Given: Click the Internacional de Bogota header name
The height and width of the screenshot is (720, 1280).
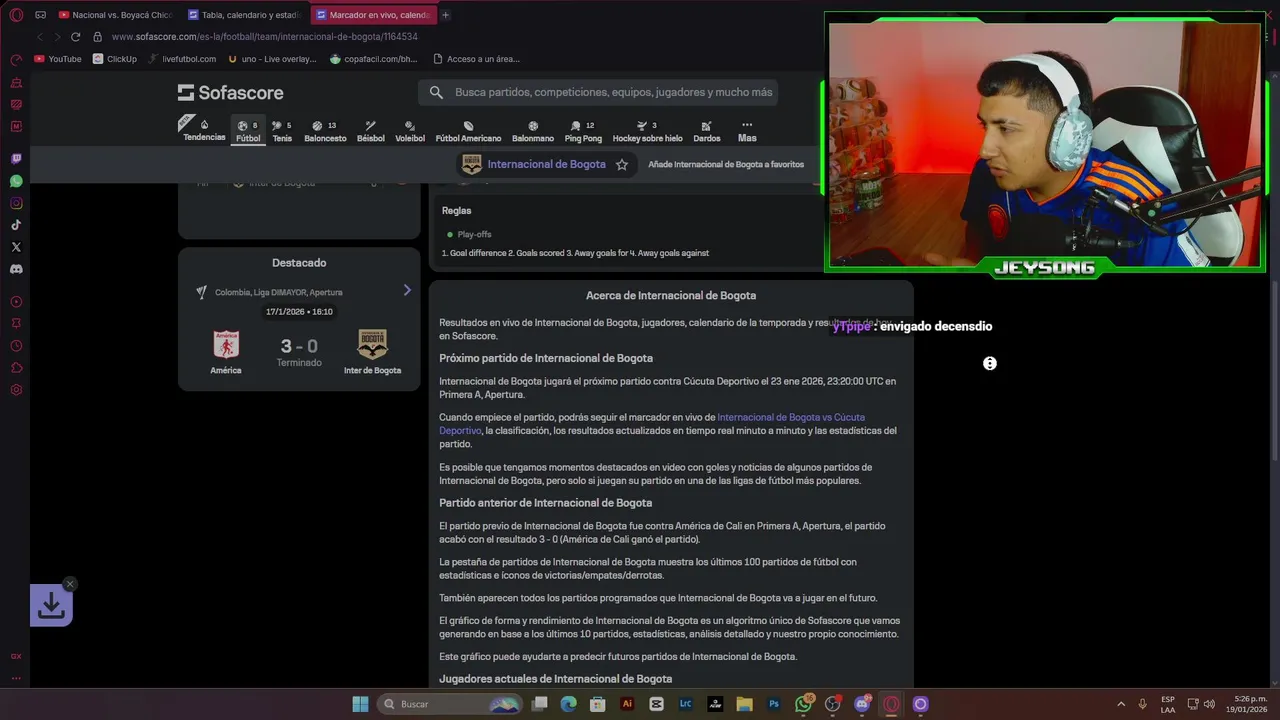Looking at the screenshot, I should 546,164.
